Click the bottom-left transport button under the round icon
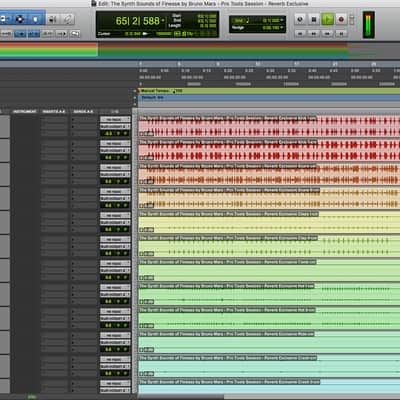 [300, 33]
